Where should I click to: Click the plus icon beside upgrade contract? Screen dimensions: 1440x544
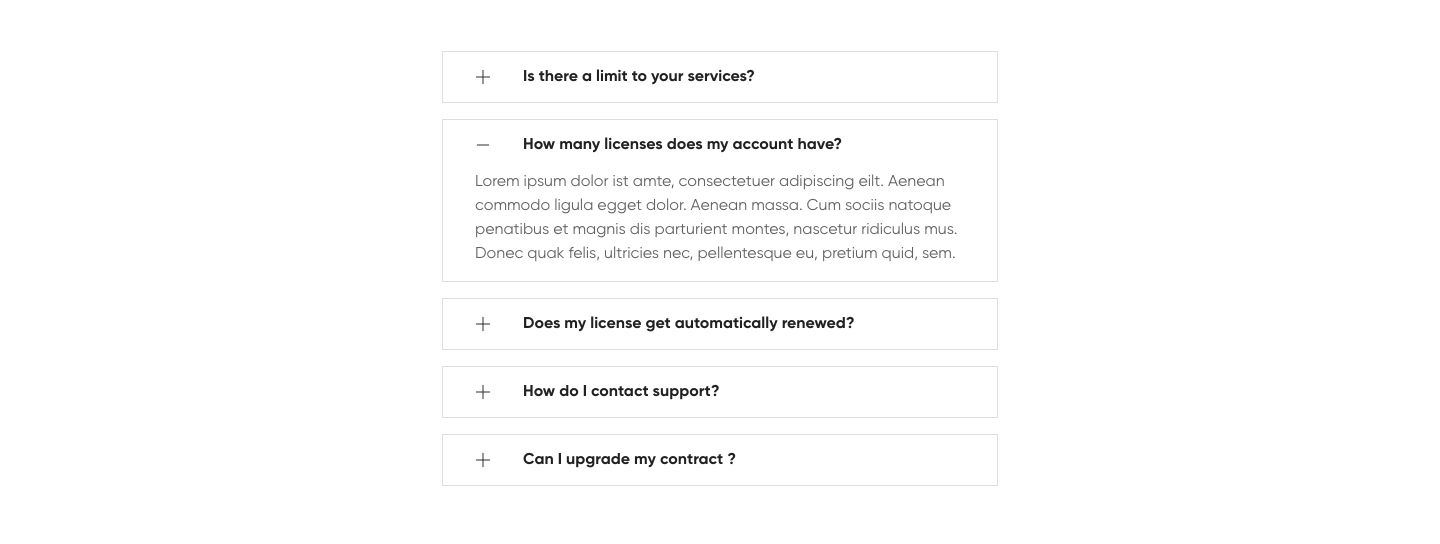(x=483, y=460)
